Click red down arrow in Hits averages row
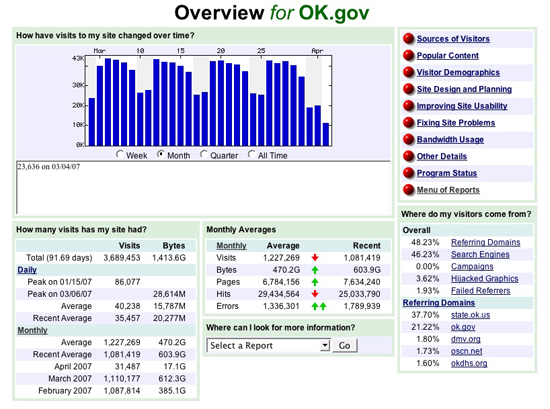The width and height of the screenshot is (550, 409). tap(315, 294)
